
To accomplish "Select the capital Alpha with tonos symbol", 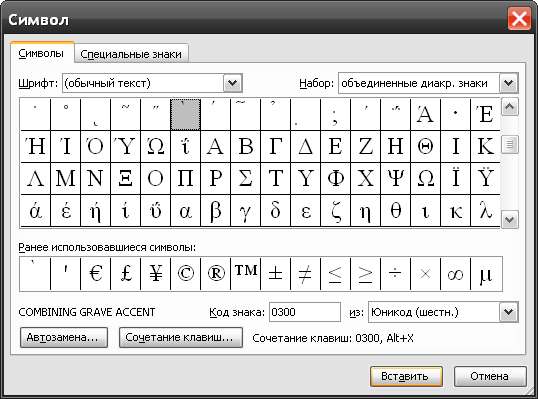I will coord(425,115).
